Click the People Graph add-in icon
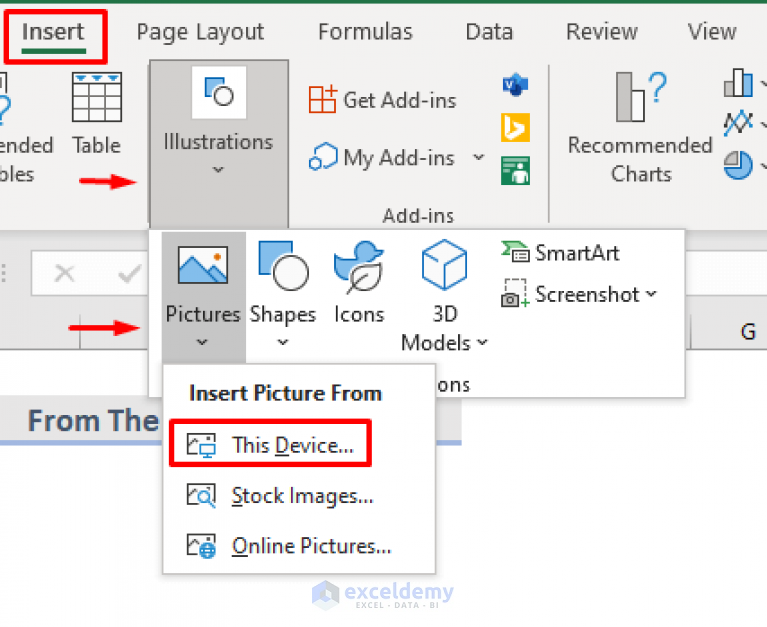 515,170
